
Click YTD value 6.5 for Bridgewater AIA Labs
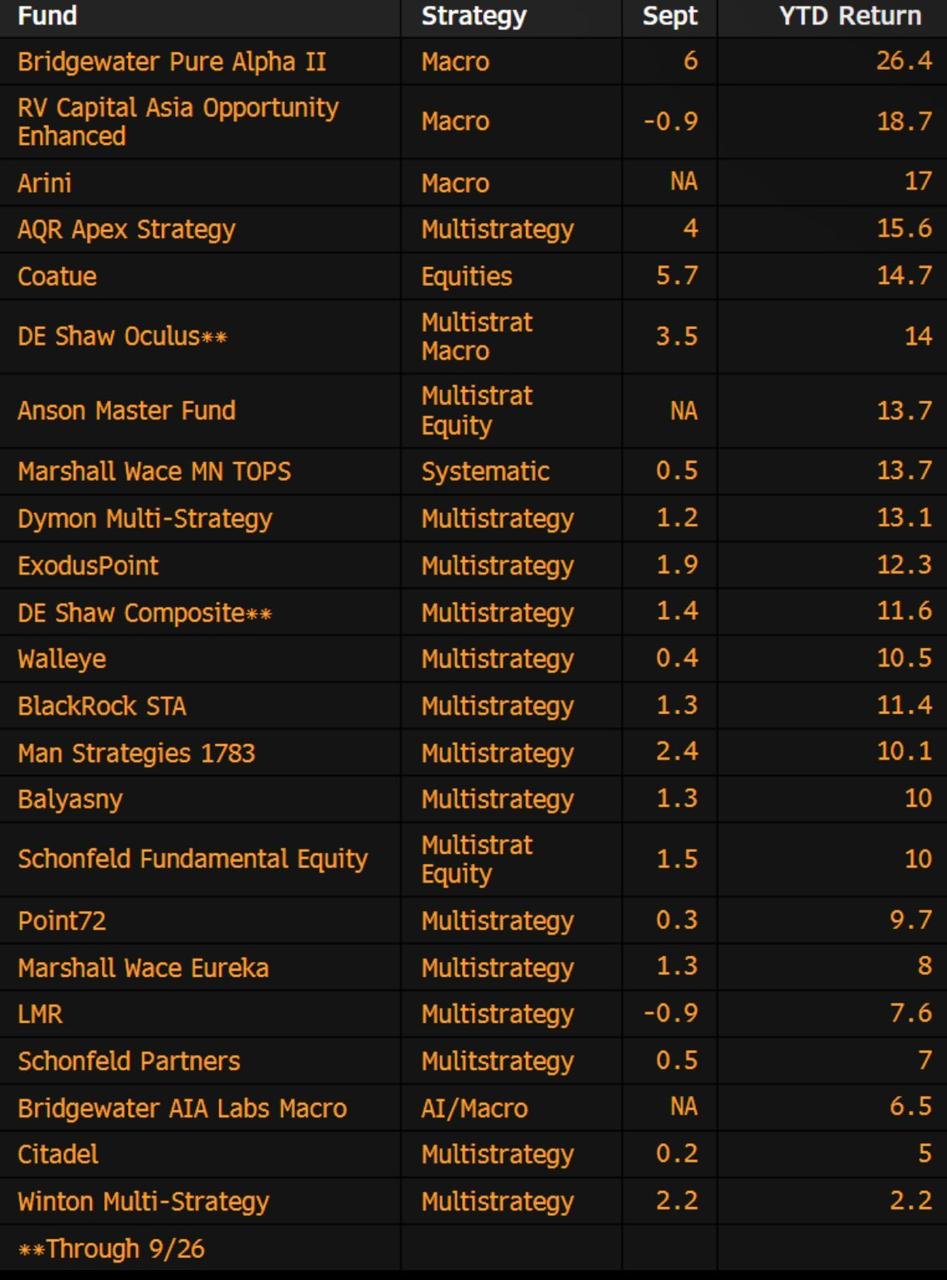point(911,1108)
